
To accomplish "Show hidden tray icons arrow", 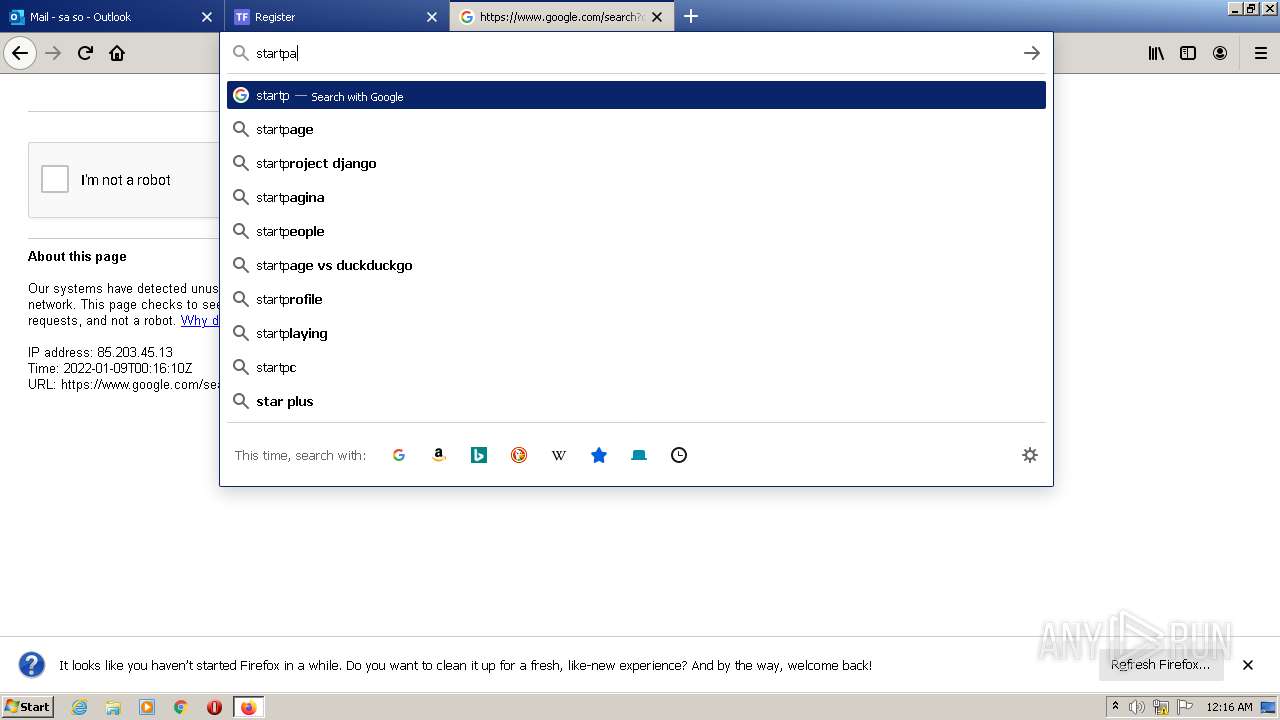I will tap(1115, 707).
